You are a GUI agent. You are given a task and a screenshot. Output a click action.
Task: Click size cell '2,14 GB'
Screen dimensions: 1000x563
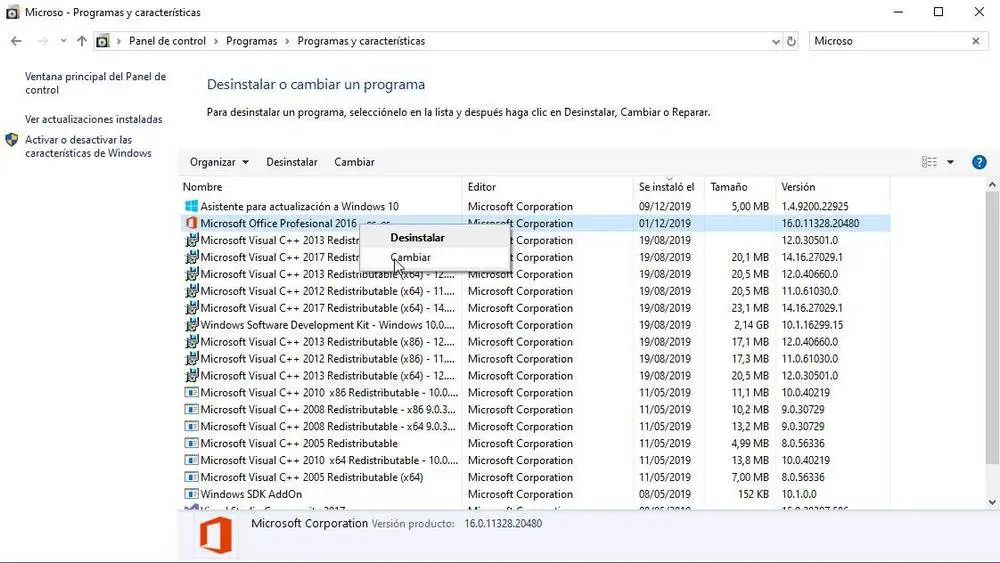pyautogui.click(x=751, y=325)
